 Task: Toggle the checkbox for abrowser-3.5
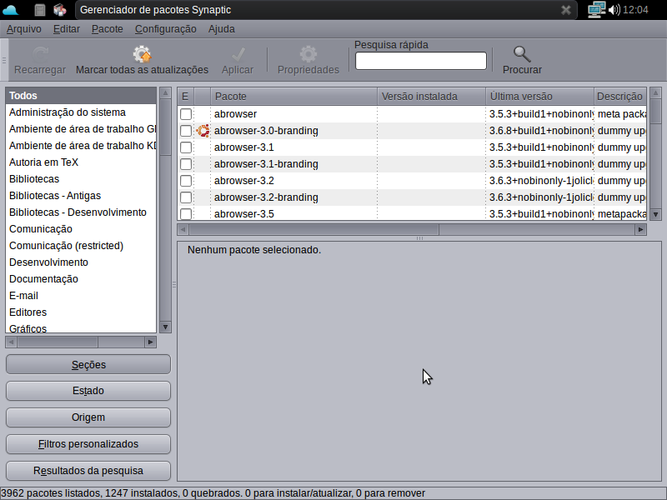[x=186, y=214]
